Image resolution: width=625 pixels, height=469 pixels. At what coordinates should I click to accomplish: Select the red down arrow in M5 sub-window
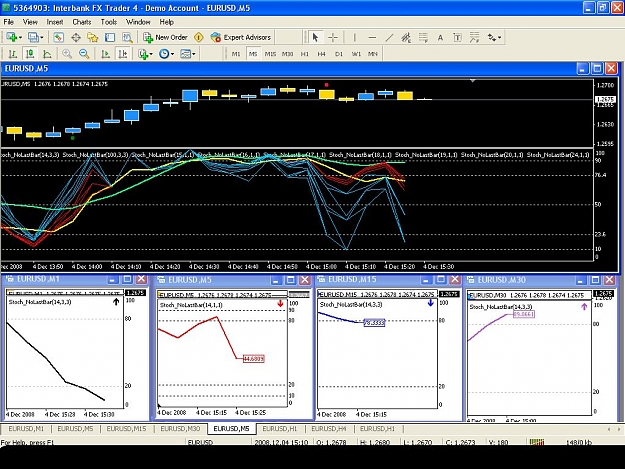click(x=280, y=304)
